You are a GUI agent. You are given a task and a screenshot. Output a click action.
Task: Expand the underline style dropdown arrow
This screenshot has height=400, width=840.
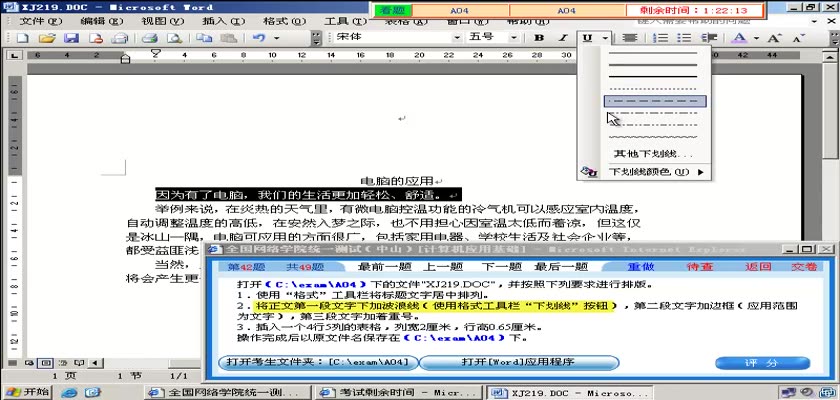click(605, 38)
